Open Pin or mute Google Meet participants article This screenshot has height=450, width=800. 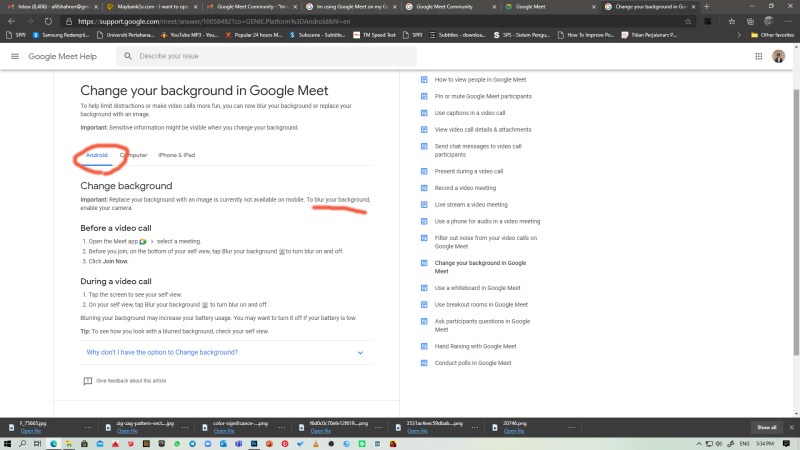pyautogui.click(x=483, y=96)
